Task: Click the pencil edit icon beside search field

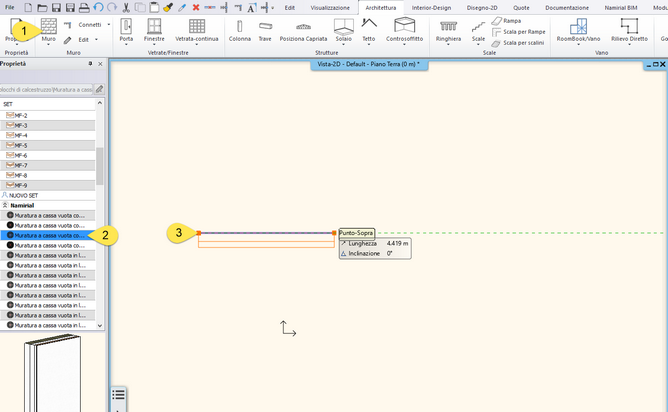Action: (x=99, y=89)
